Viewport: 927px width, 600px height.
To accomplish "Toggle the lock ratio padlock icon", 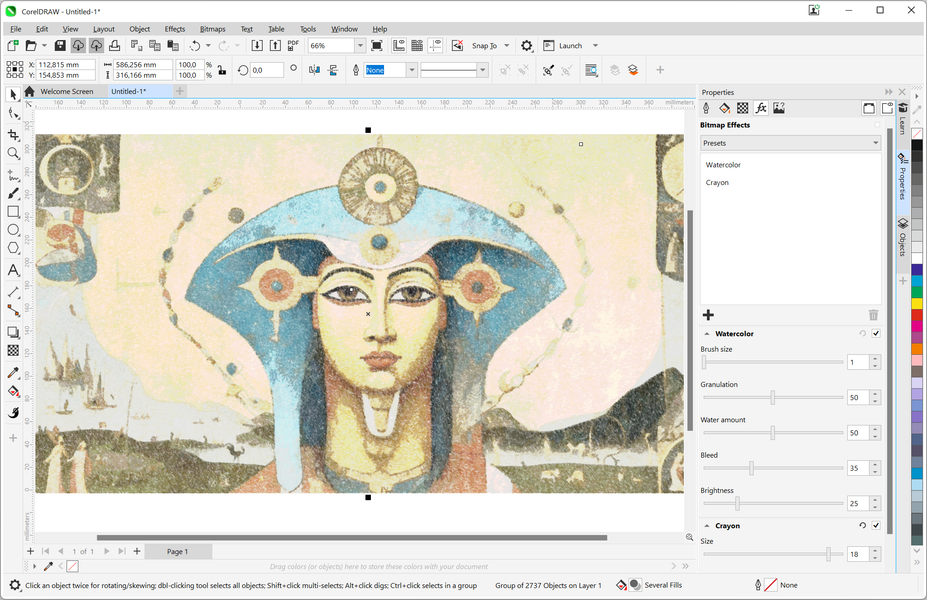I will 221,70.
